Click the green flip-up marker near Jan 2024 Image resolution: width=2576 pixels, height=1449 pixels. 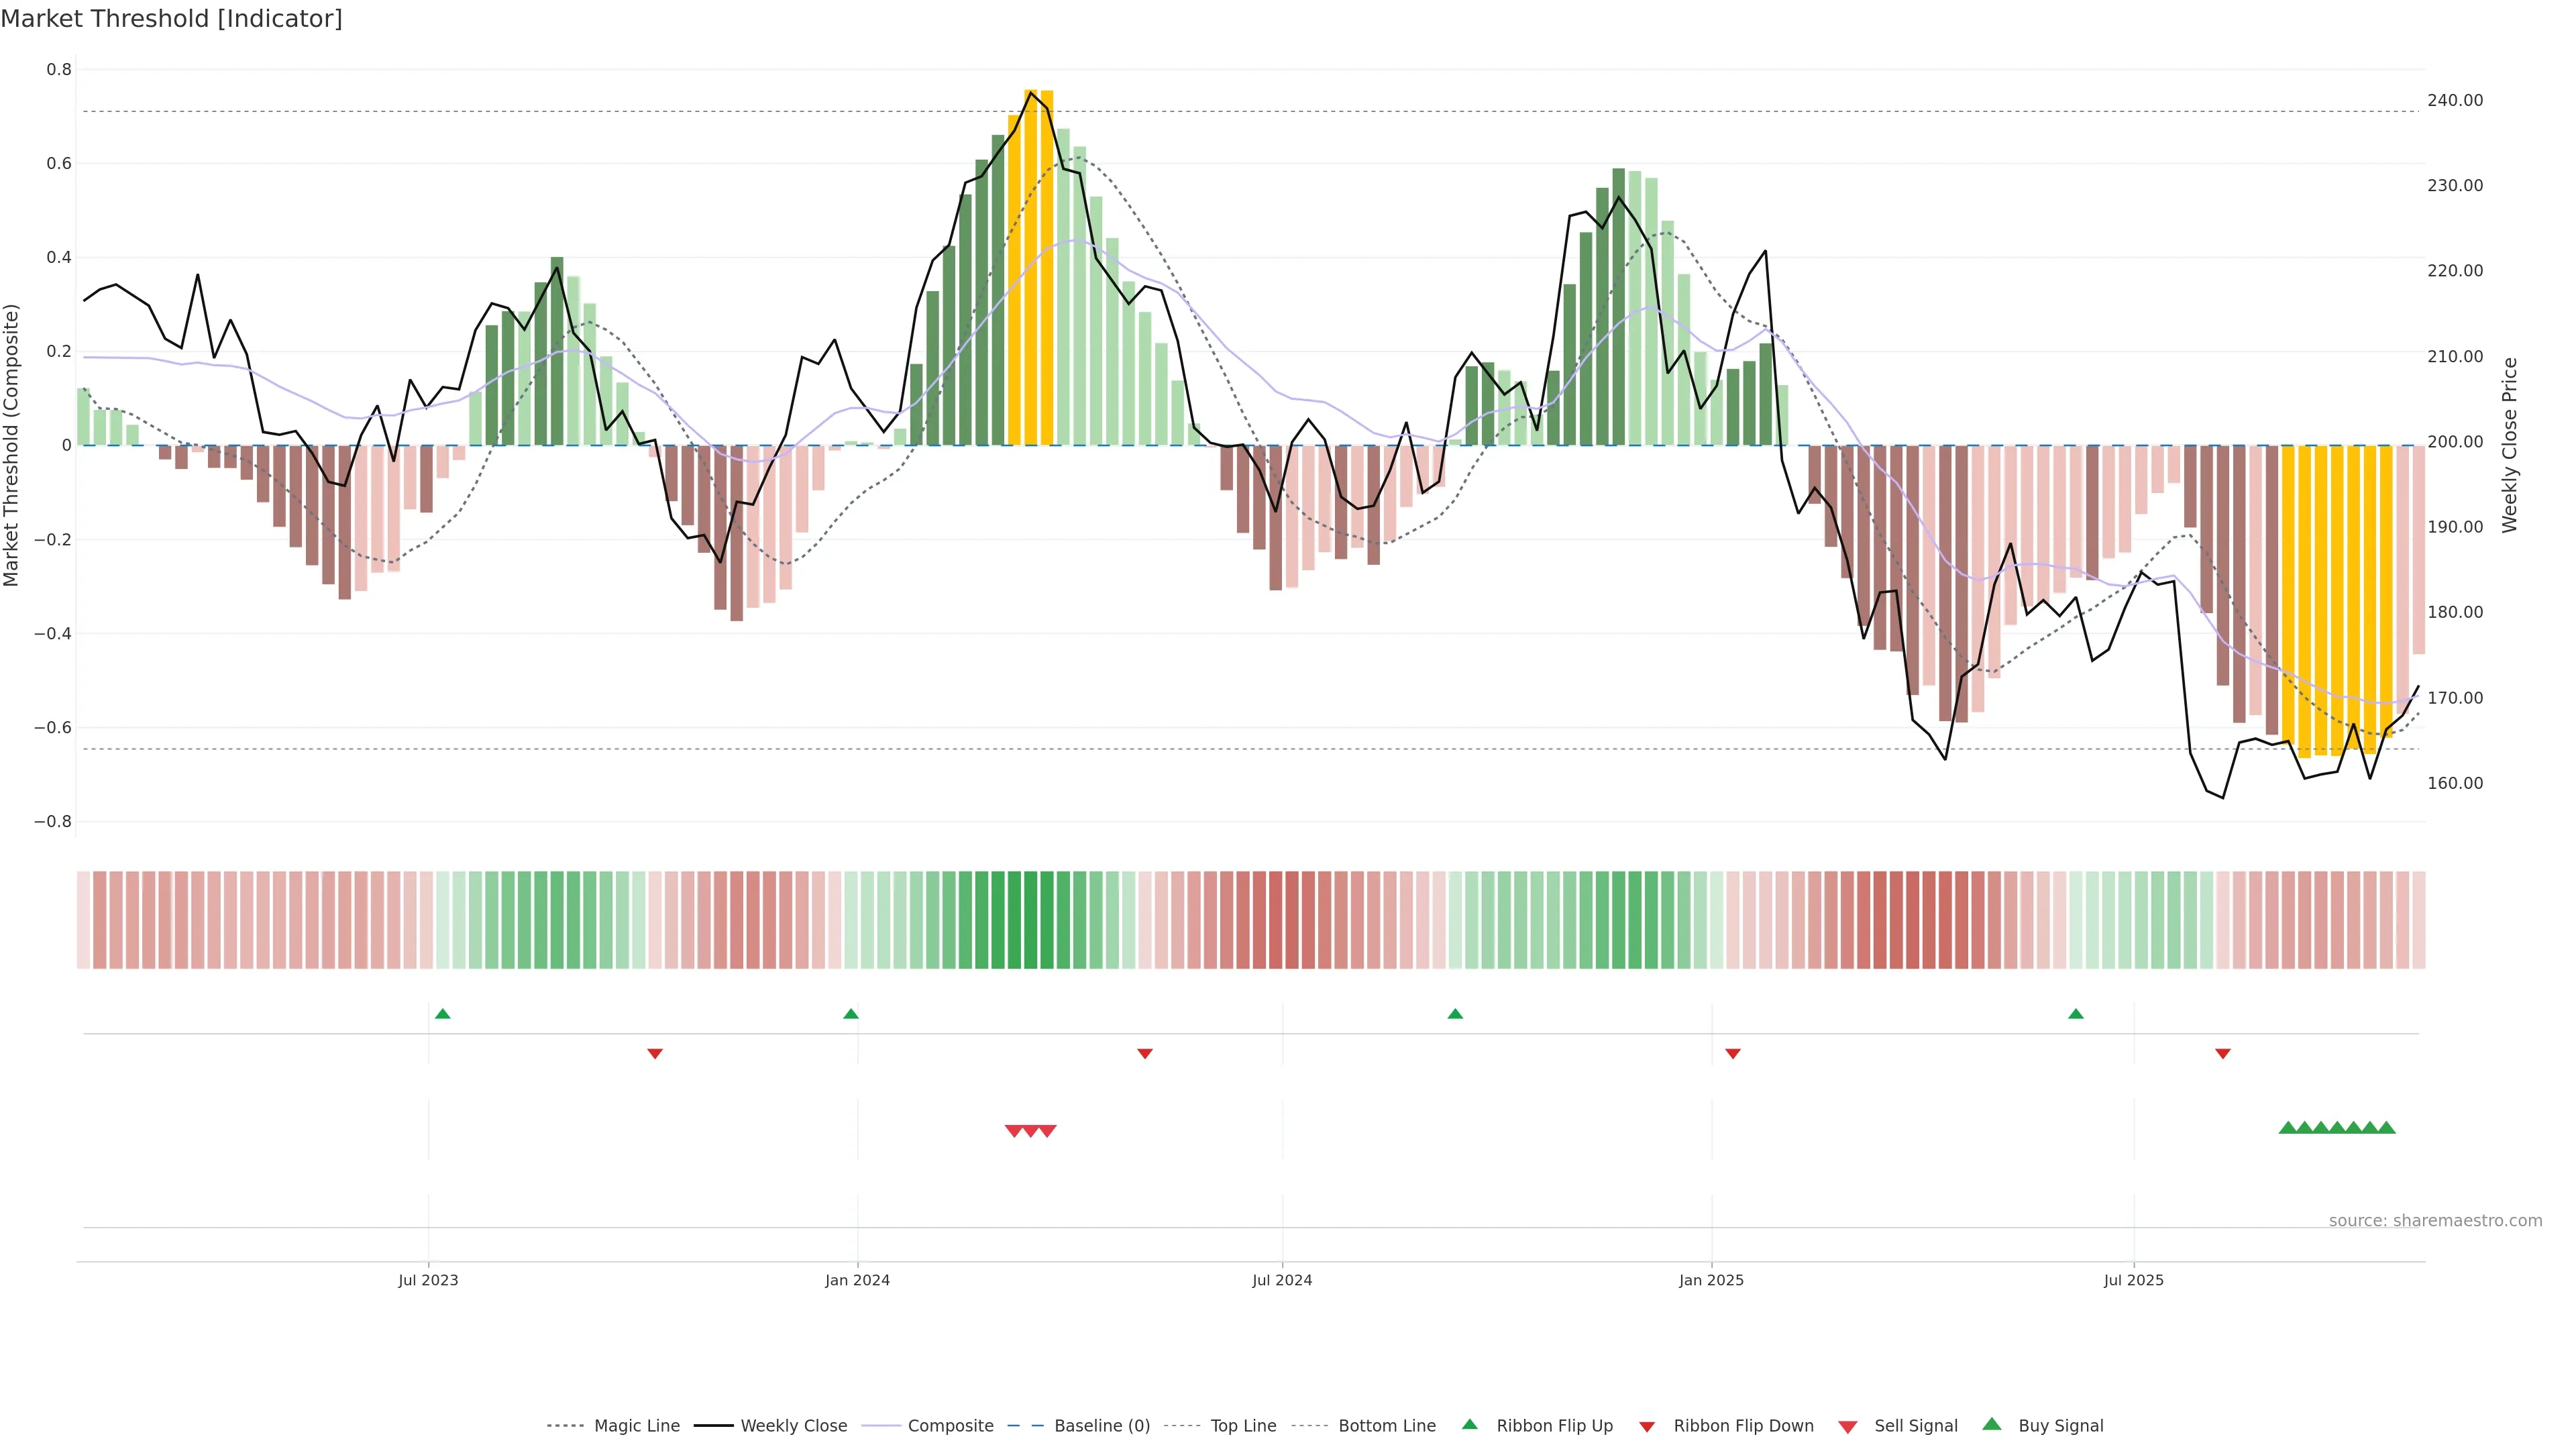coord(851,1014)
